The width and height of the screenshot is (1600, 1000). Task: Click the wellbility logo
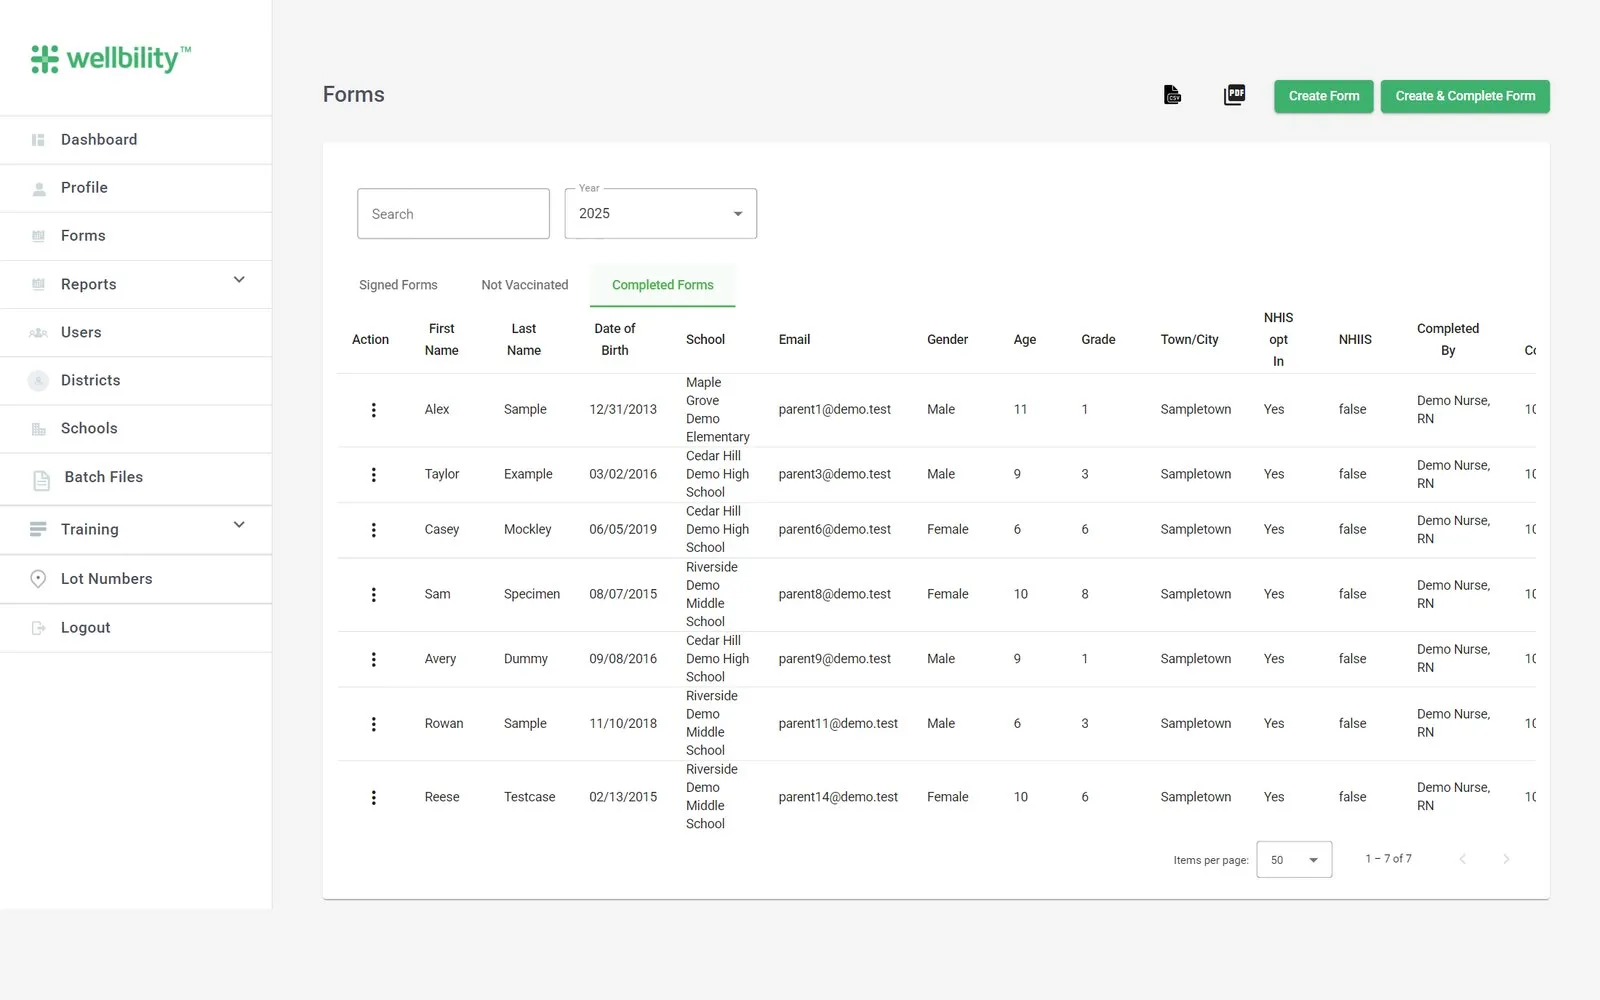point(111,59)
